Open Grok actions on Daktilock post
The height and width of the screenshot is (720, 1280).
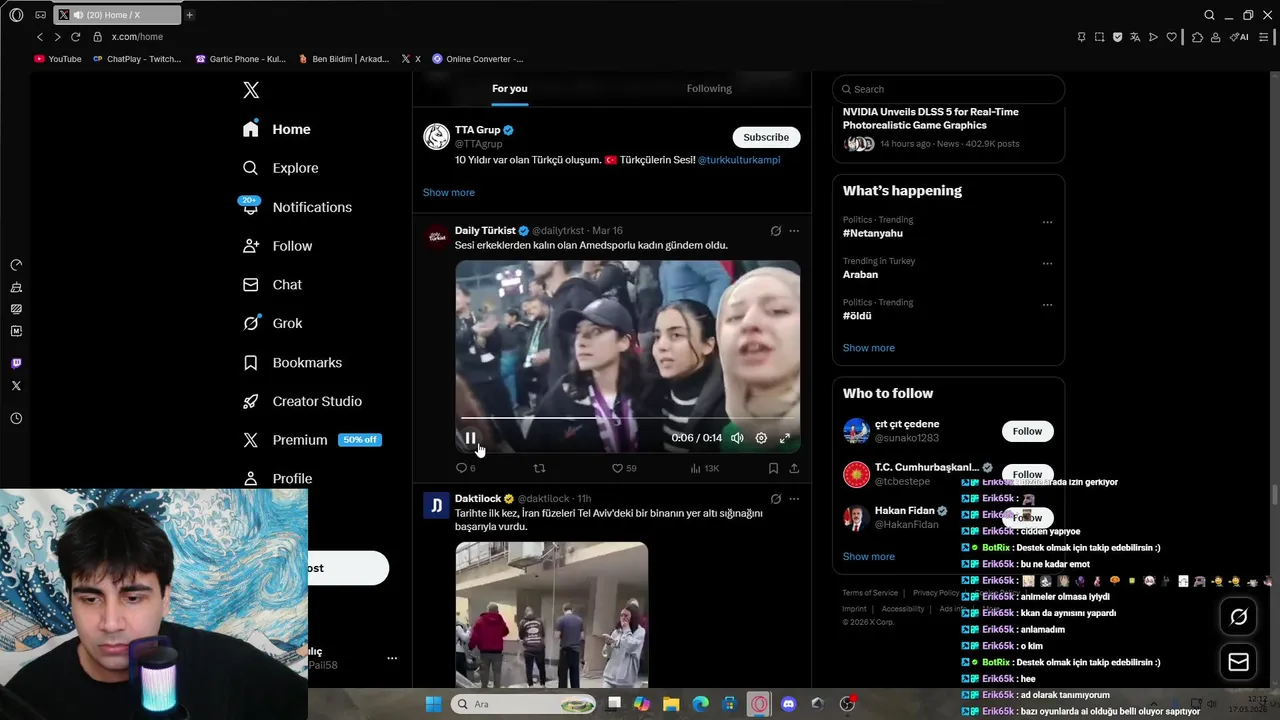click(x=775, y=499)
